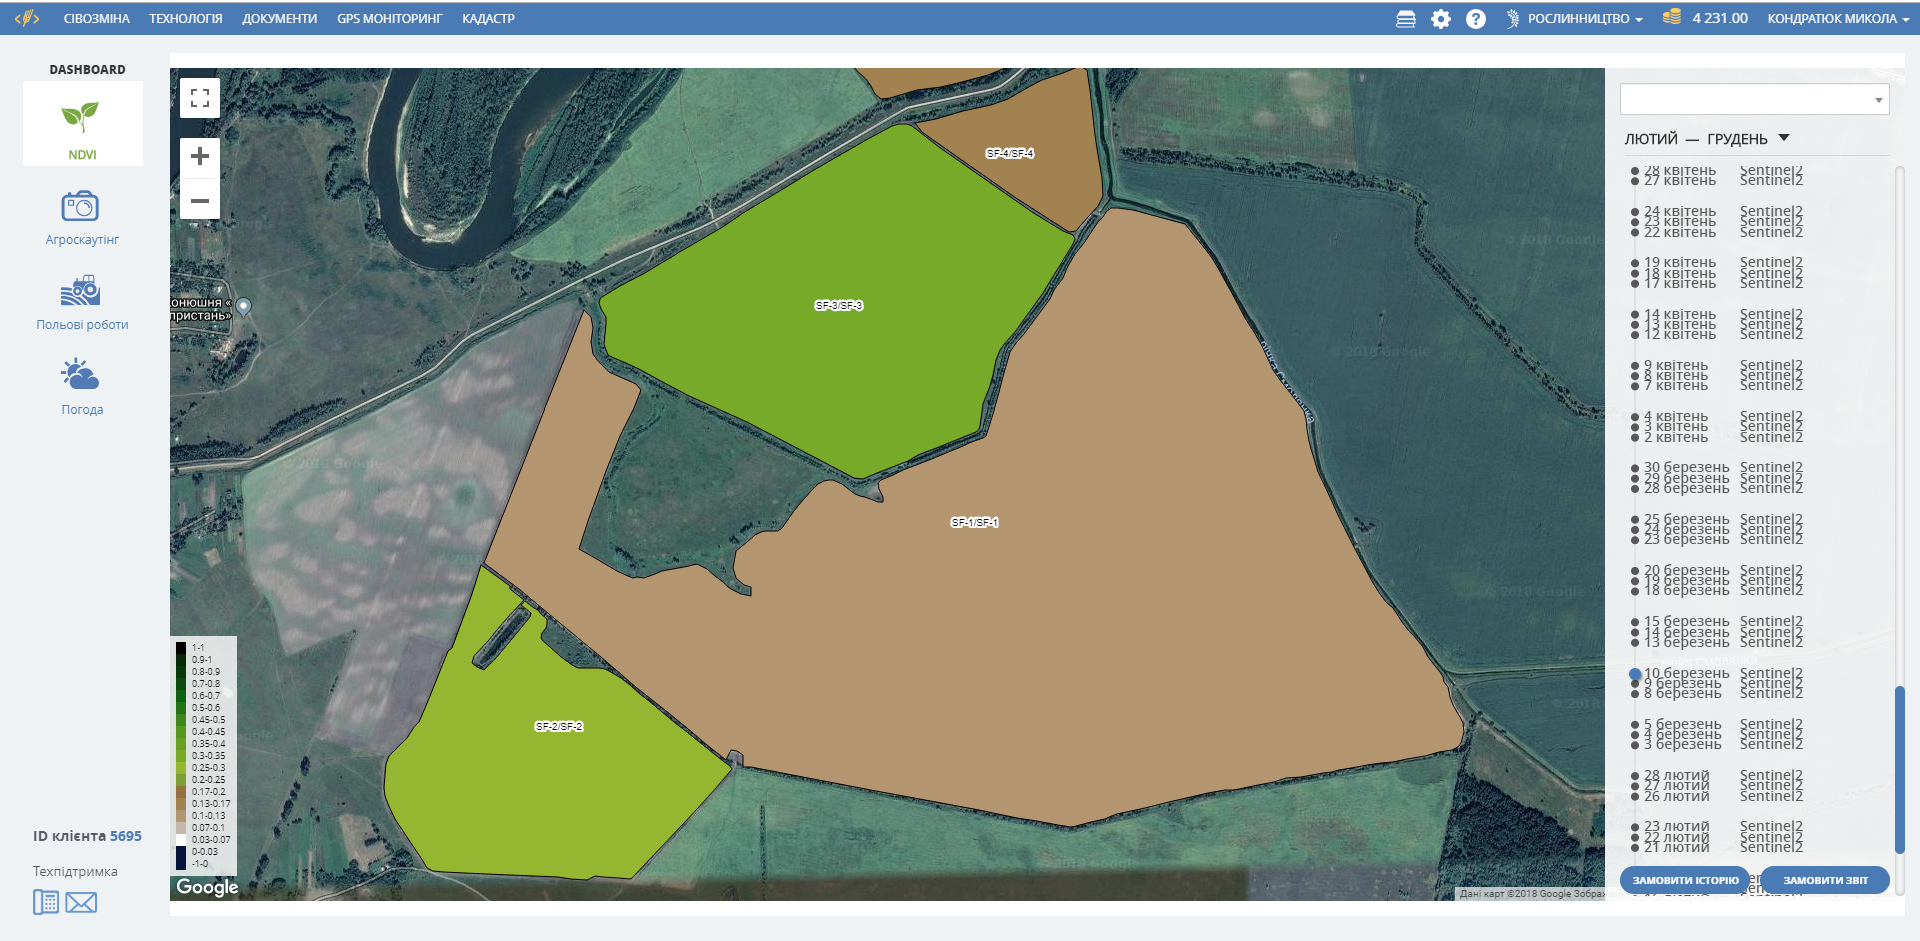Expand the field selection combo box

(x=1754, y=99)
